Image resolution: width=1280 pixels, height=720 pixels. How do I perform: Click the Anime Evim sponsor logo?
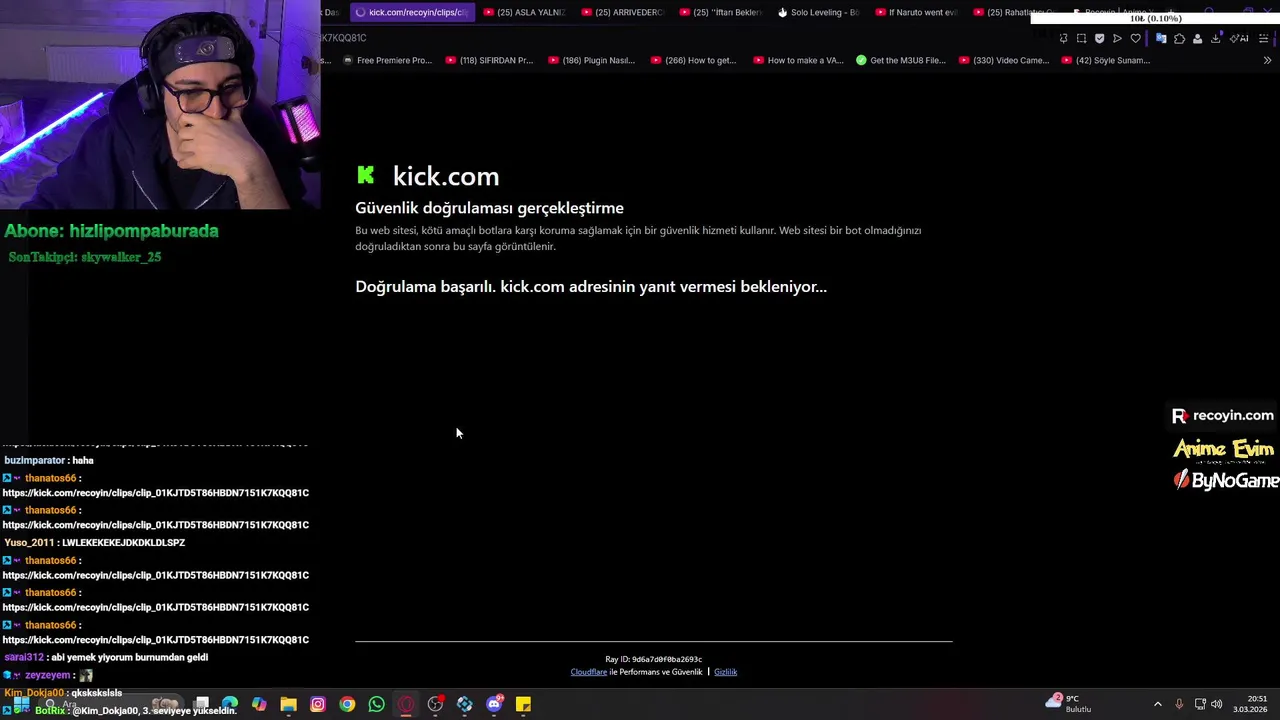point(1224,450)
